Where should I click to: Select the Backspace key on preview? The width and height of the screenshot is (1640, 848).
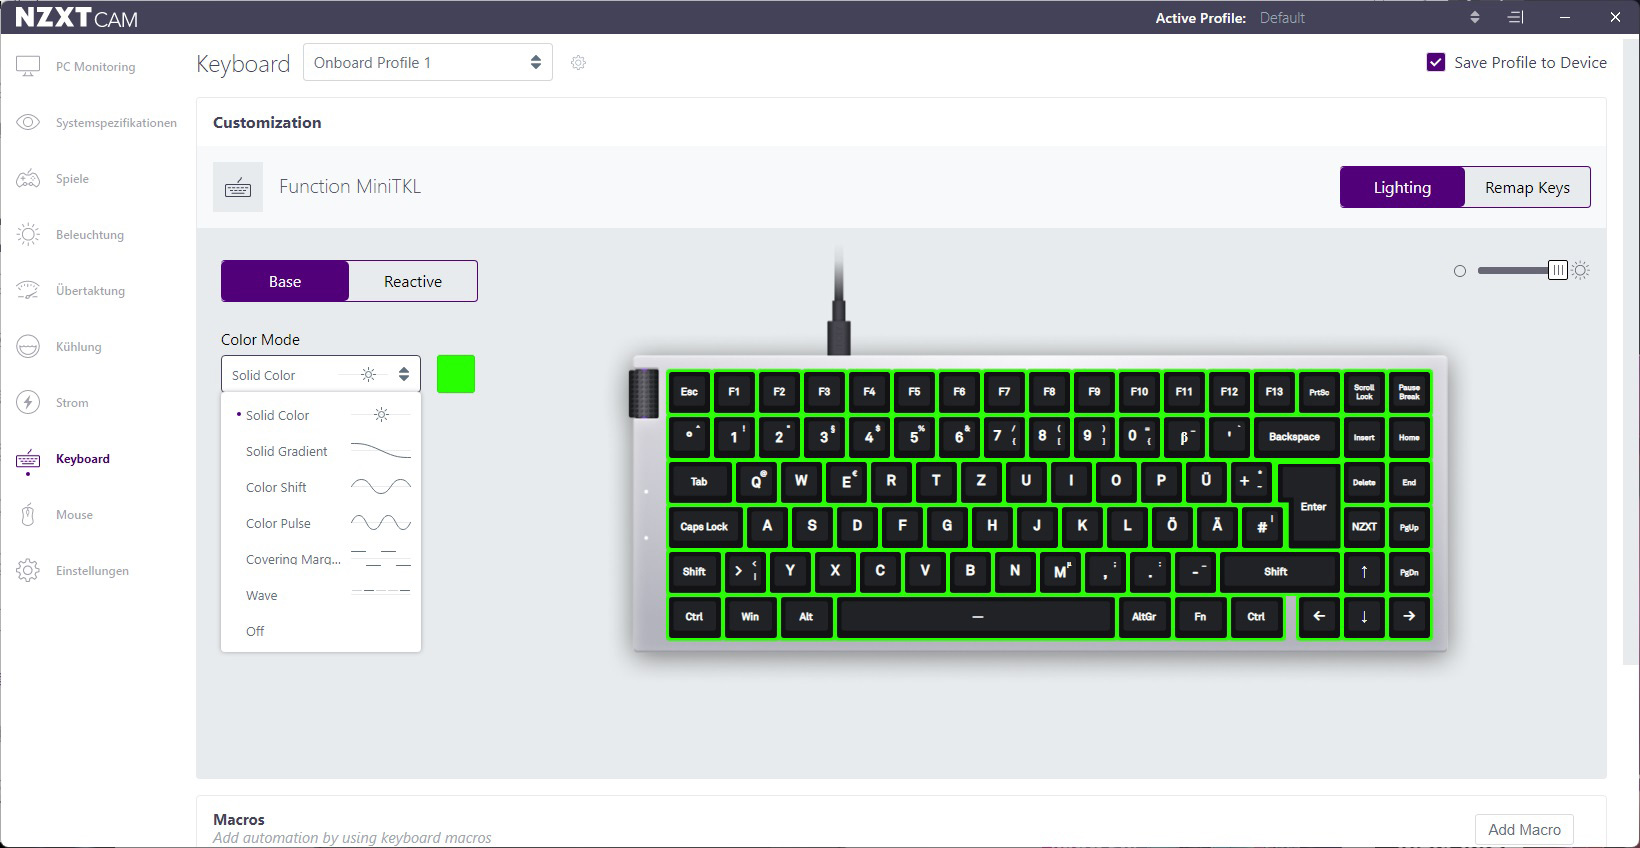tap(1294, 436)
